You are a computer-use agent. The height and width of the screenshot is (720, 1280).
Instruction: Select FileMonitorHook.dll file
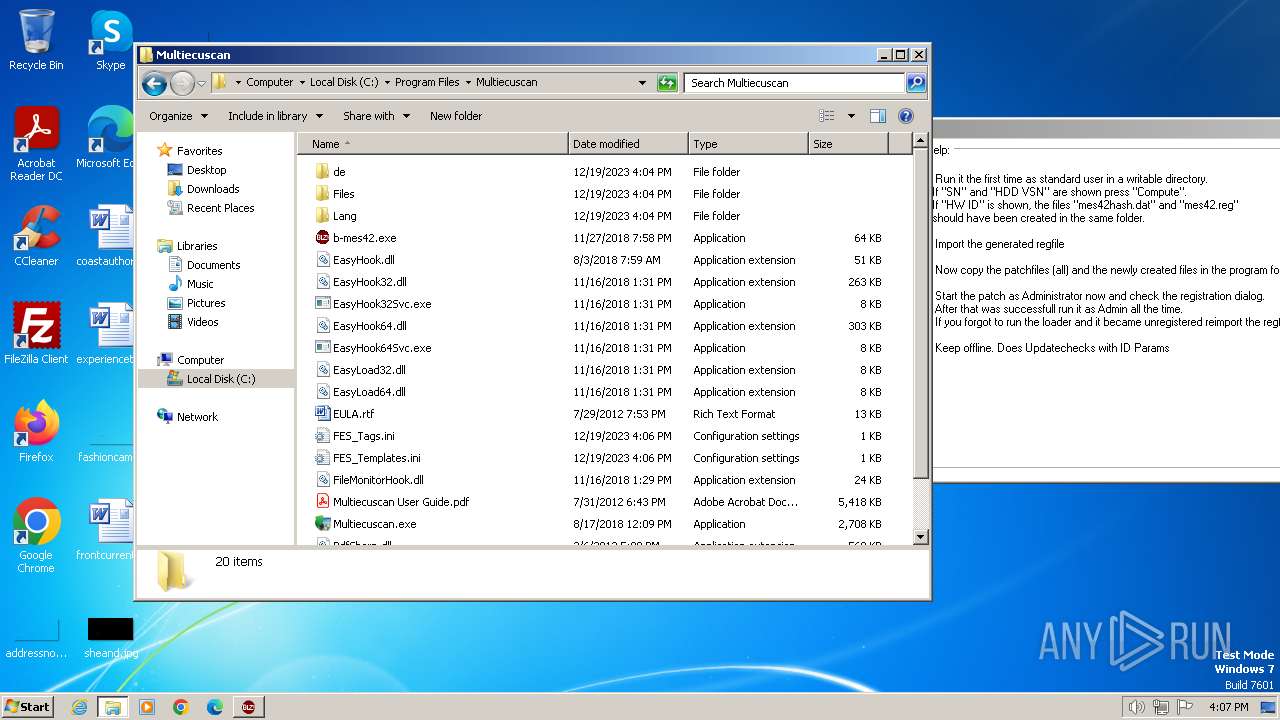(378, 480)
